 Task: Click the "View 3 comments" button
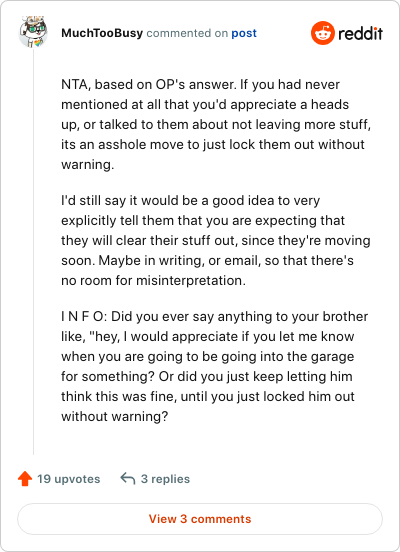point(200,519)
